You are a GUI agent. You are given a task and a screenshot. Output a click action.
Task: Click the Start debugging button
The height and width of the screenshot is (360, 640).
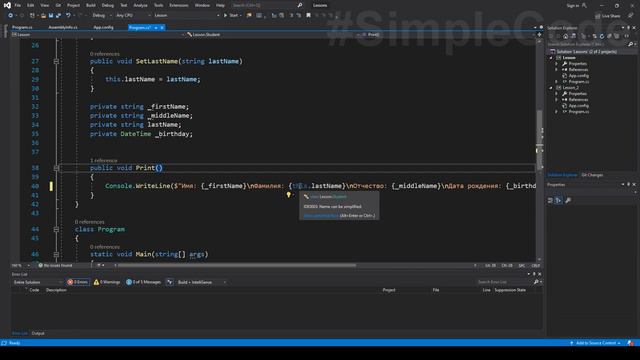tap(231, 15)
